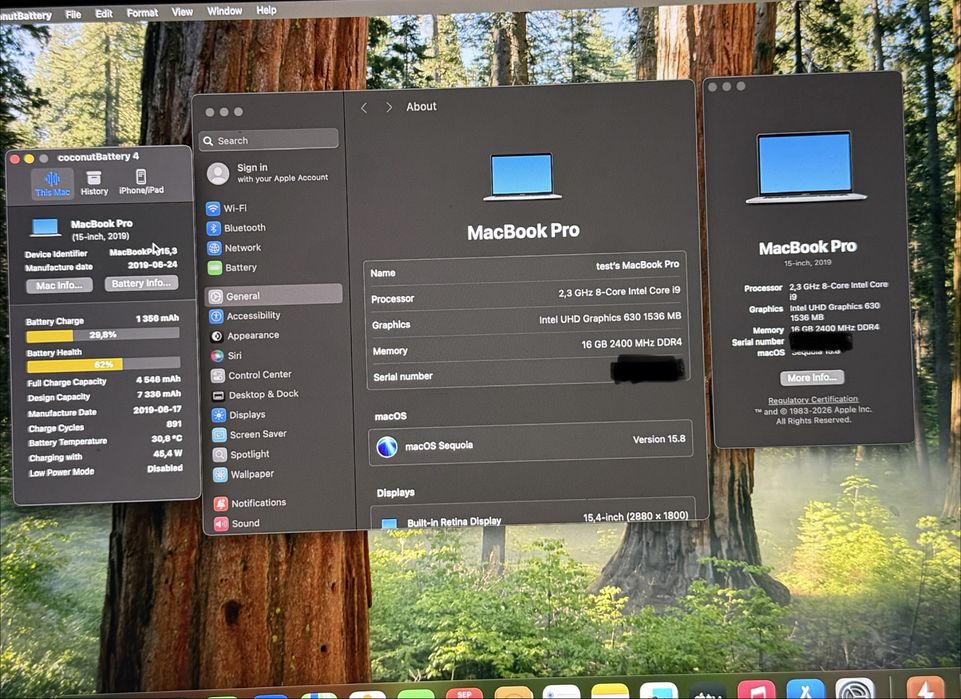This screenshot has height=699, width=961.
Task: Select the This Mac tab in coconutBattery
Action: (52, 184)
